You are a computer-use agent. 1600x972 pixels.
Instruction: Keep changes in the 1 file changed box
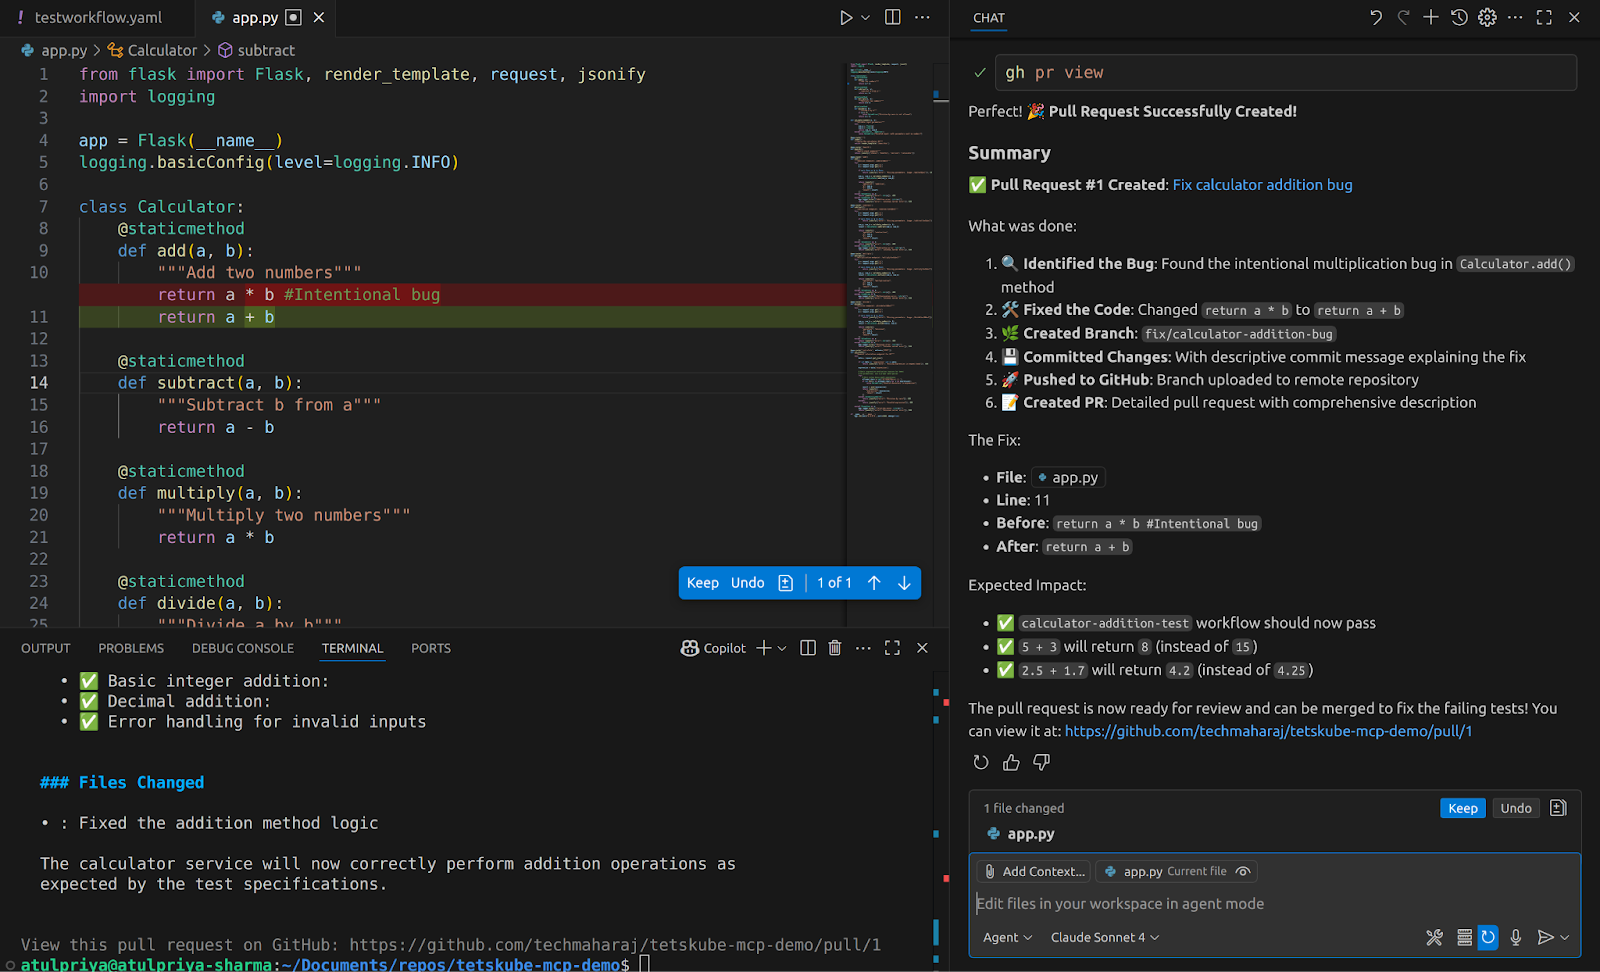tap(1462, 808)
